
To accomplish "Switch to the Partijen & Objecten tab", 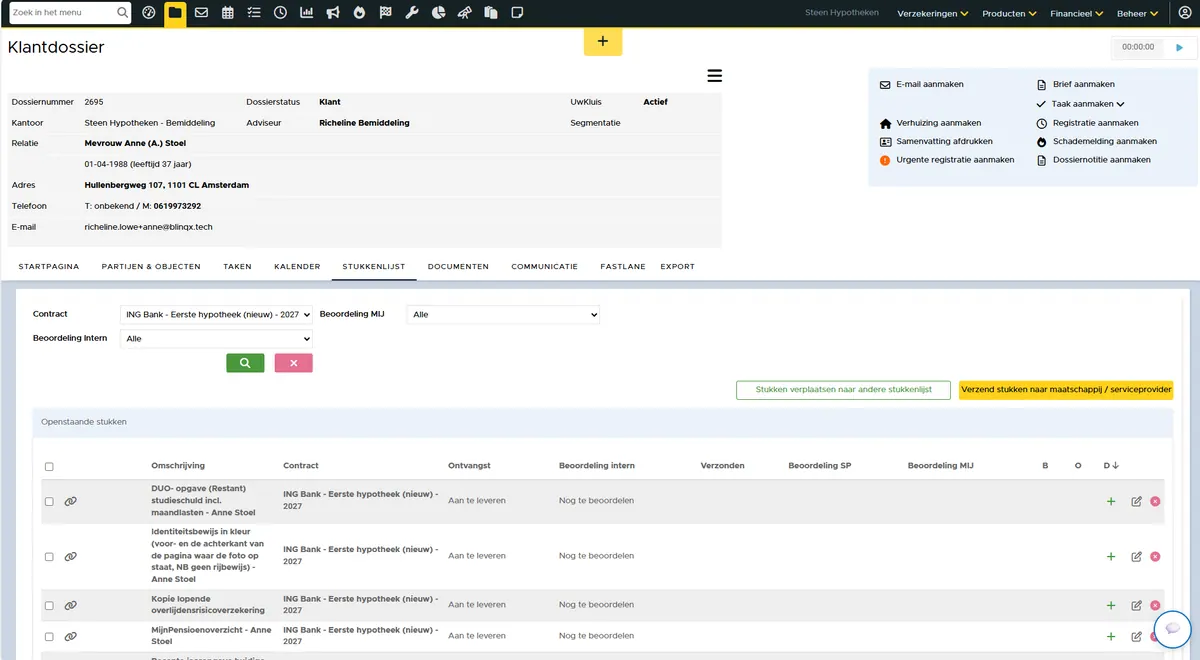I will point(151,267).
